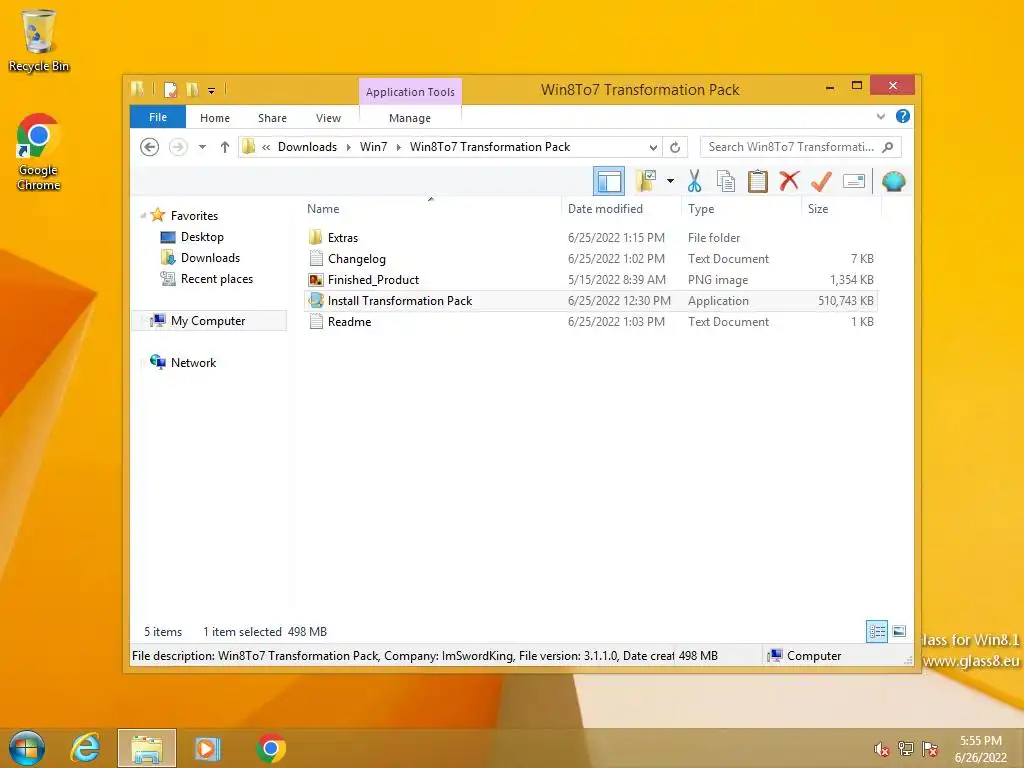
Task: Expand the ribbon with the chevron
Action: [x=881, y=116]
